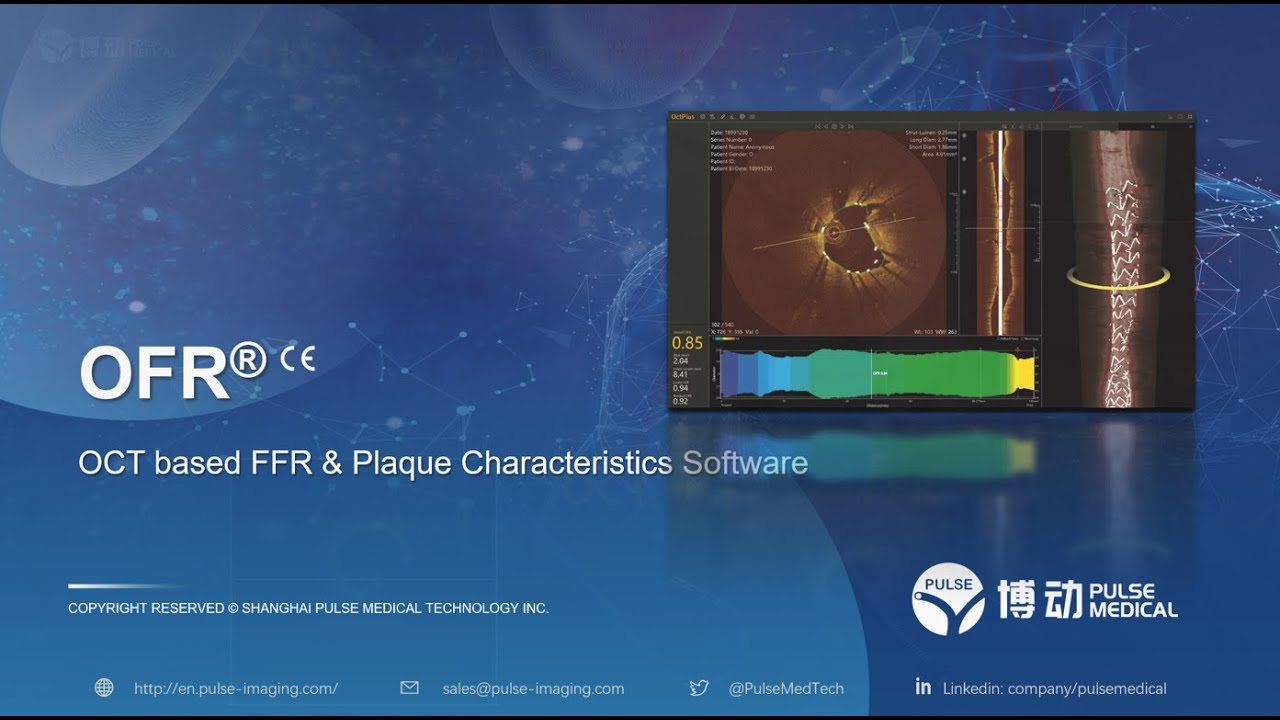Screen dimensions: 1280x720
Task: Click the yellow ring marker in the 3D vessel view
Action: pos(1117,277)
